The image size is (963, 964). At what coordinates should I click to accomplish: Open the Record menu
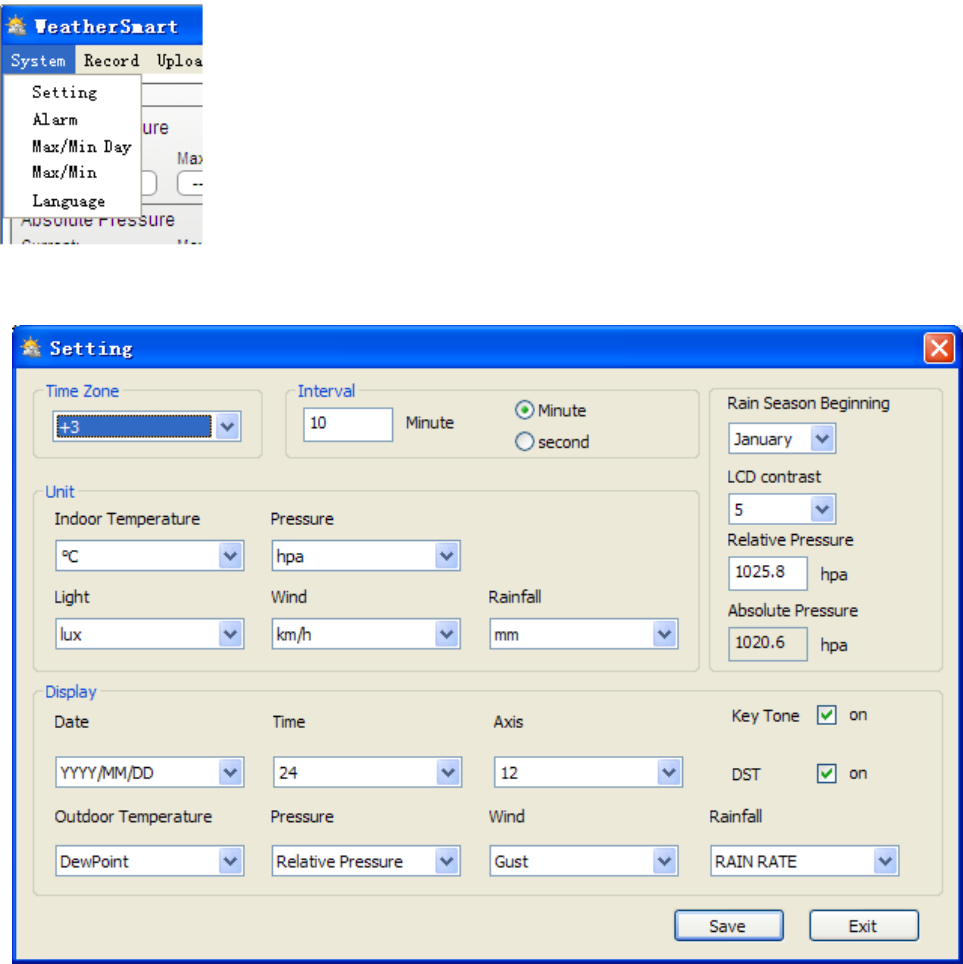[111, 60]
